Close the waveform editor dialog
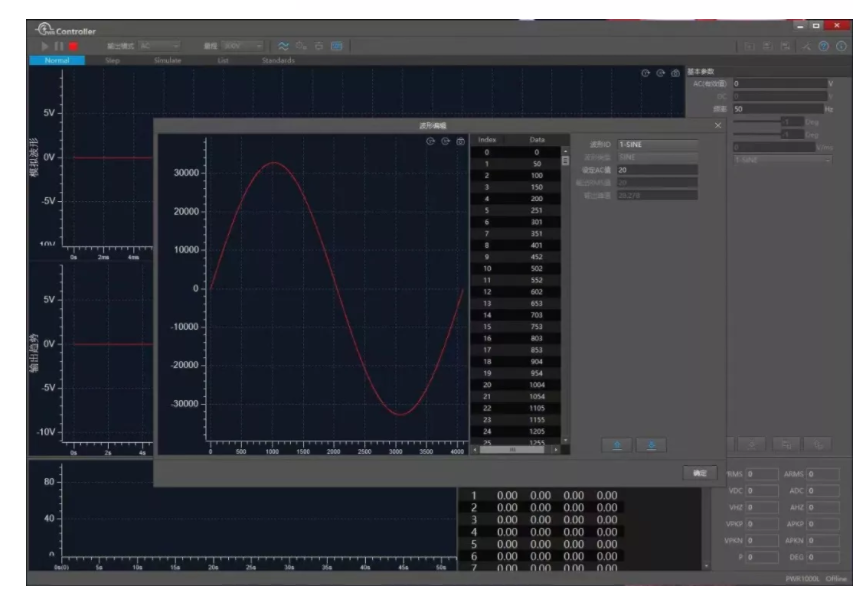The width and height of the screenshot is (861, 592). click(x=717, y=125)
